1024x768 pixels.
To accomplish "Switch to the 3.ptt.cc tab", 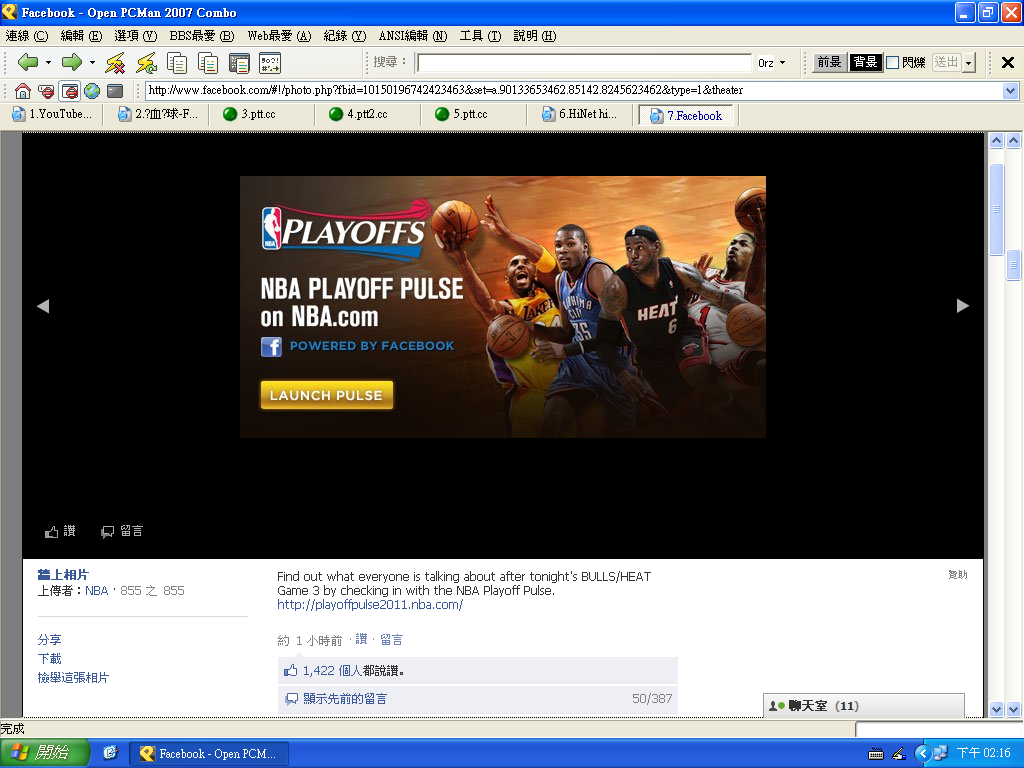I will coord(259,114).
